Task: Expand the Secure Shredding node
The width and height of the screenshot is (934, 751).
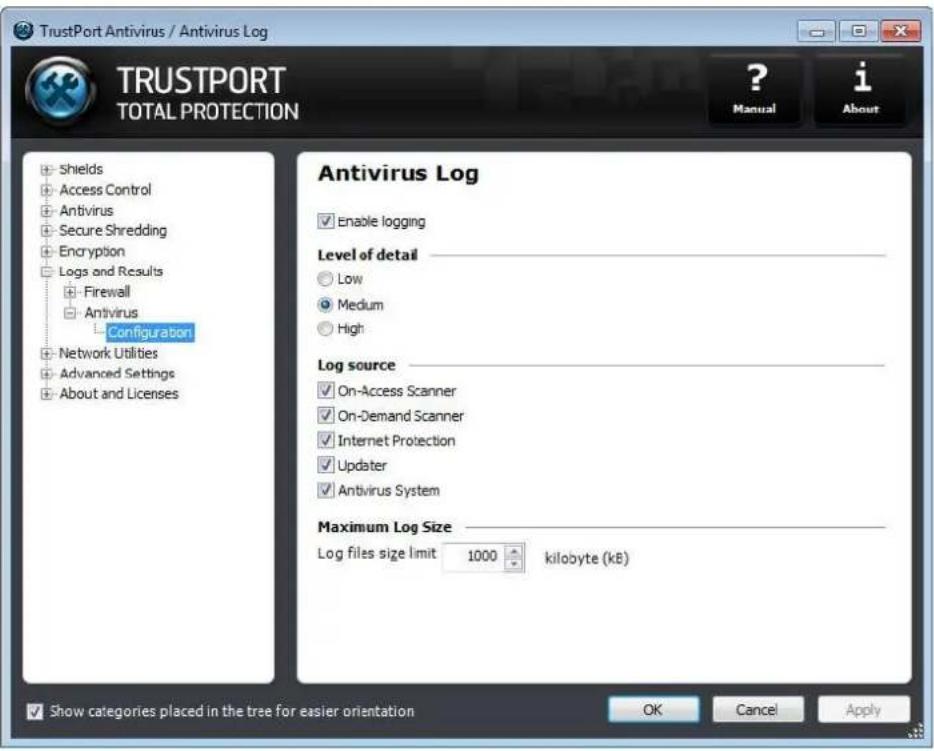Action: pyautogui.click(x=46, y=230)
